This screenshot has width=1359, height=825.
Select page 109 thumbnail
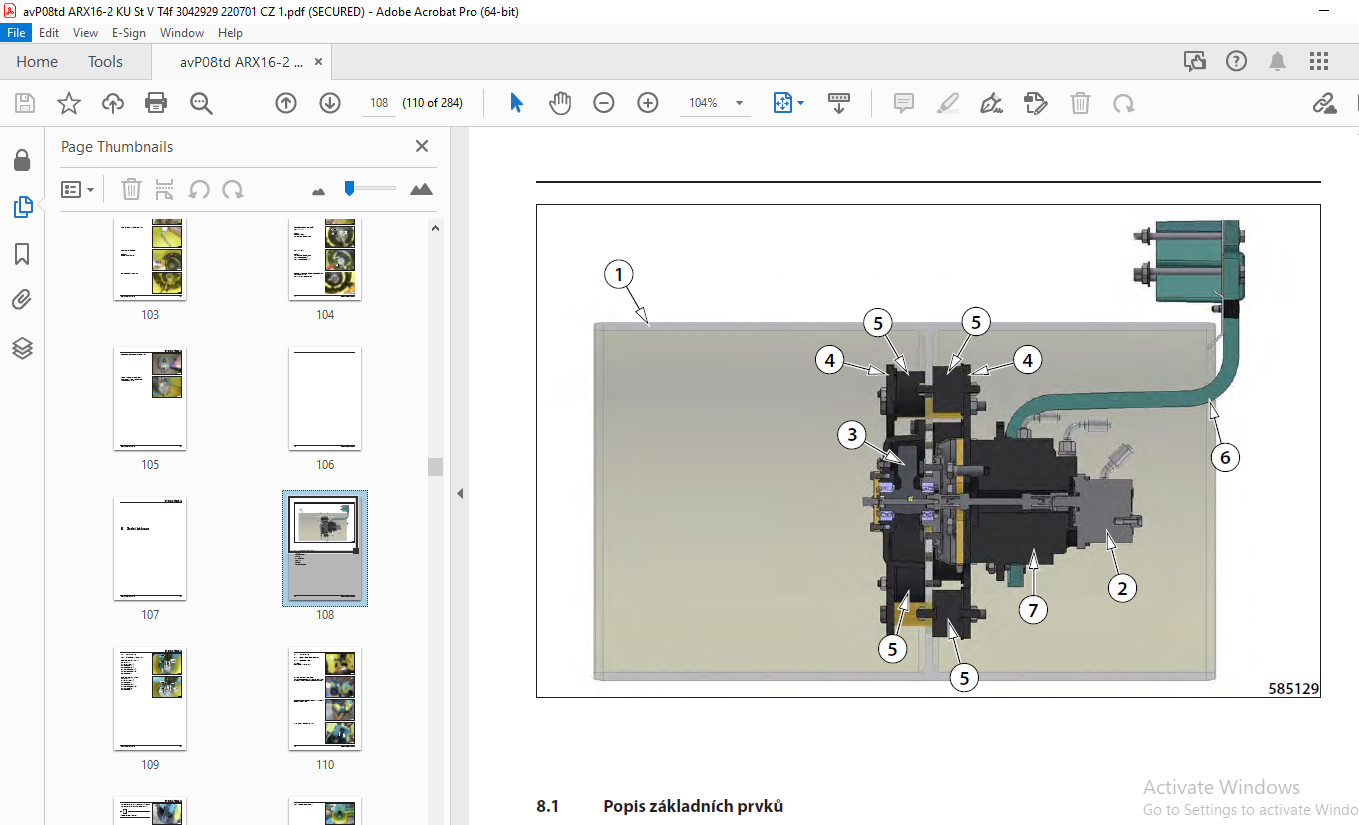click(150, 699)
